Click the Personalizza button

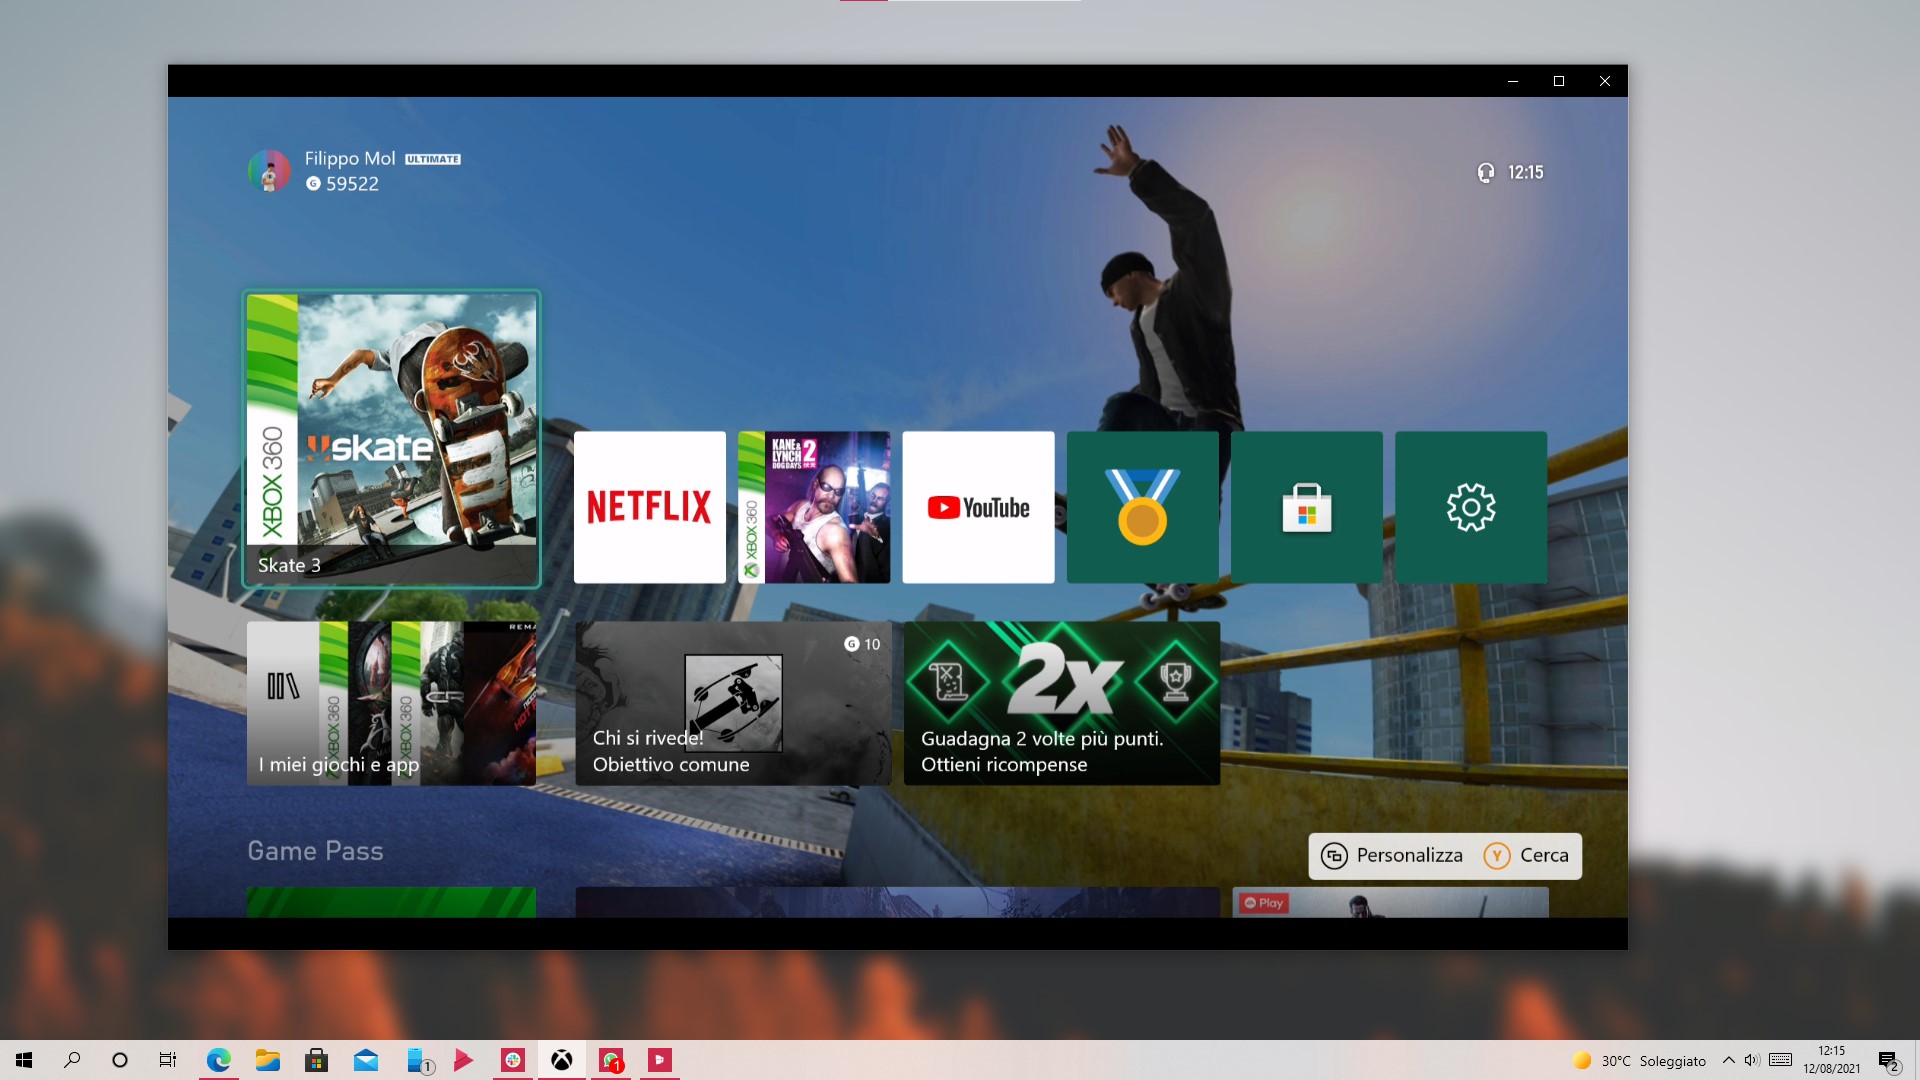1392,855
